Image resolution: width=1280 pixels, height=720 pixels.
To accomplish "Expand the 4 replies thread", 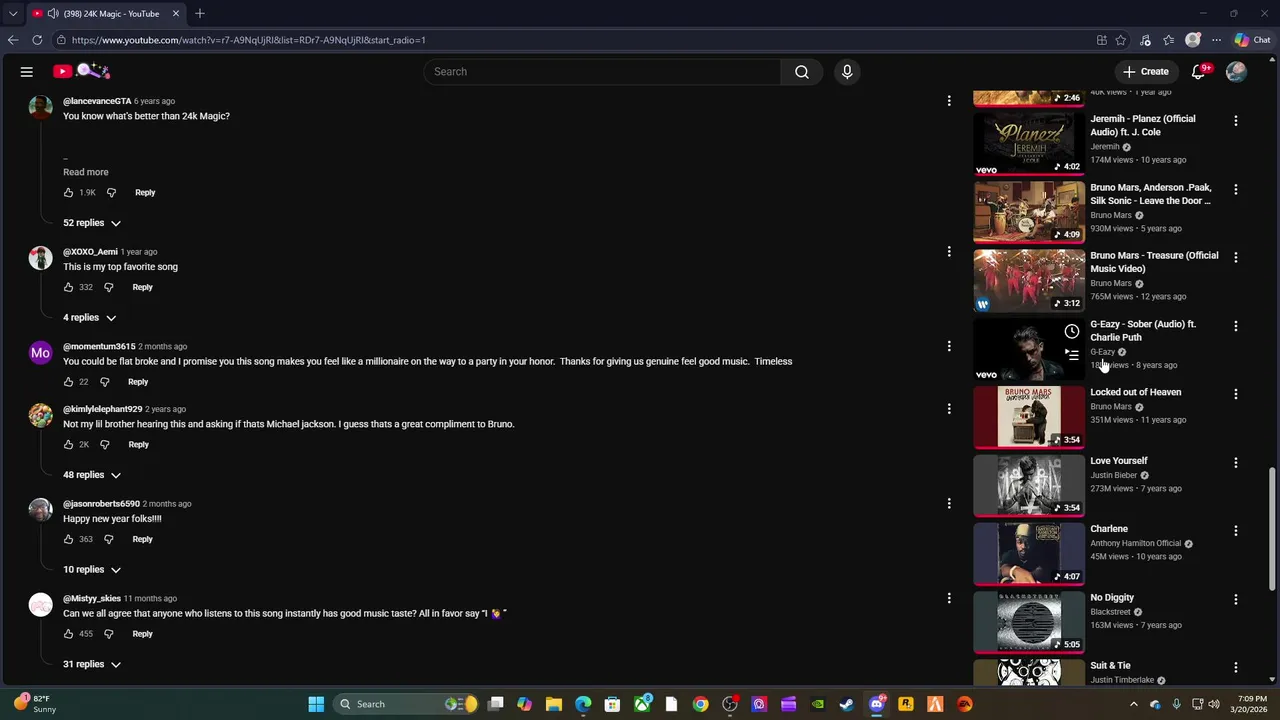I will (x=90, y=318).
